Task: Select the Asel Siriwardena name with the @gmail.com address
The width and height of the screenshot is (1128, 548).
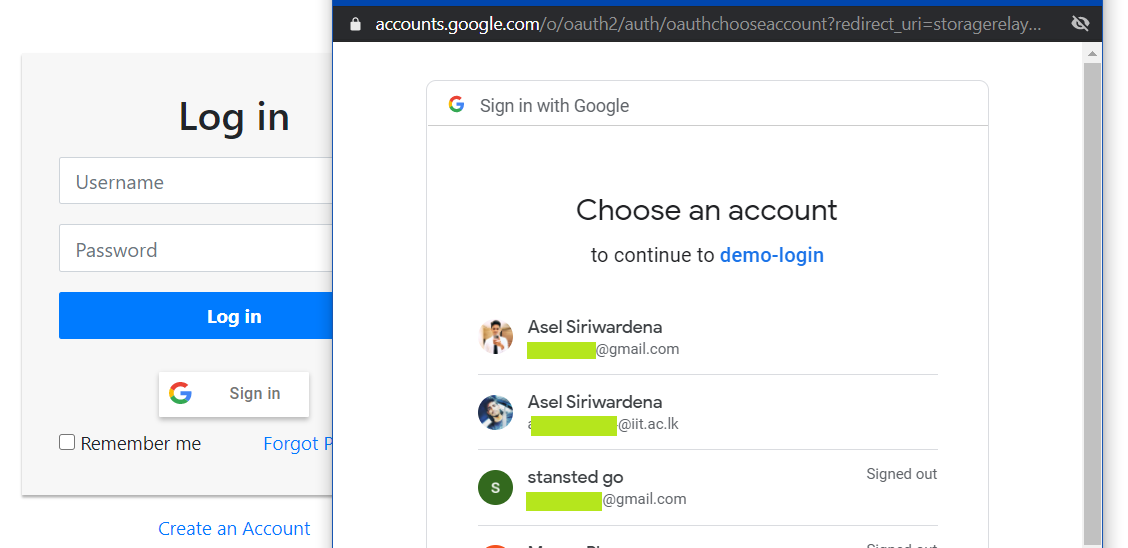Action: (x=595, y=327)
